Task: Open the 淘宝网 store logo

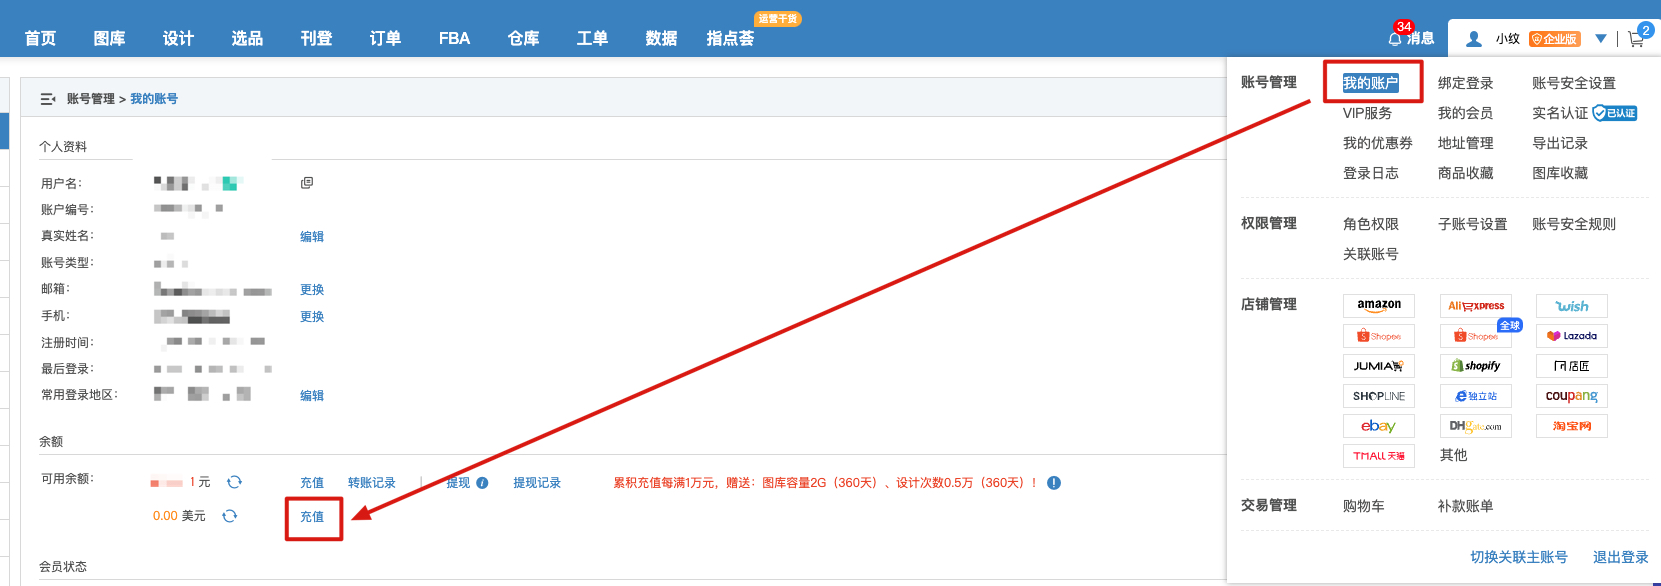Action: [x=1572, y=426]
